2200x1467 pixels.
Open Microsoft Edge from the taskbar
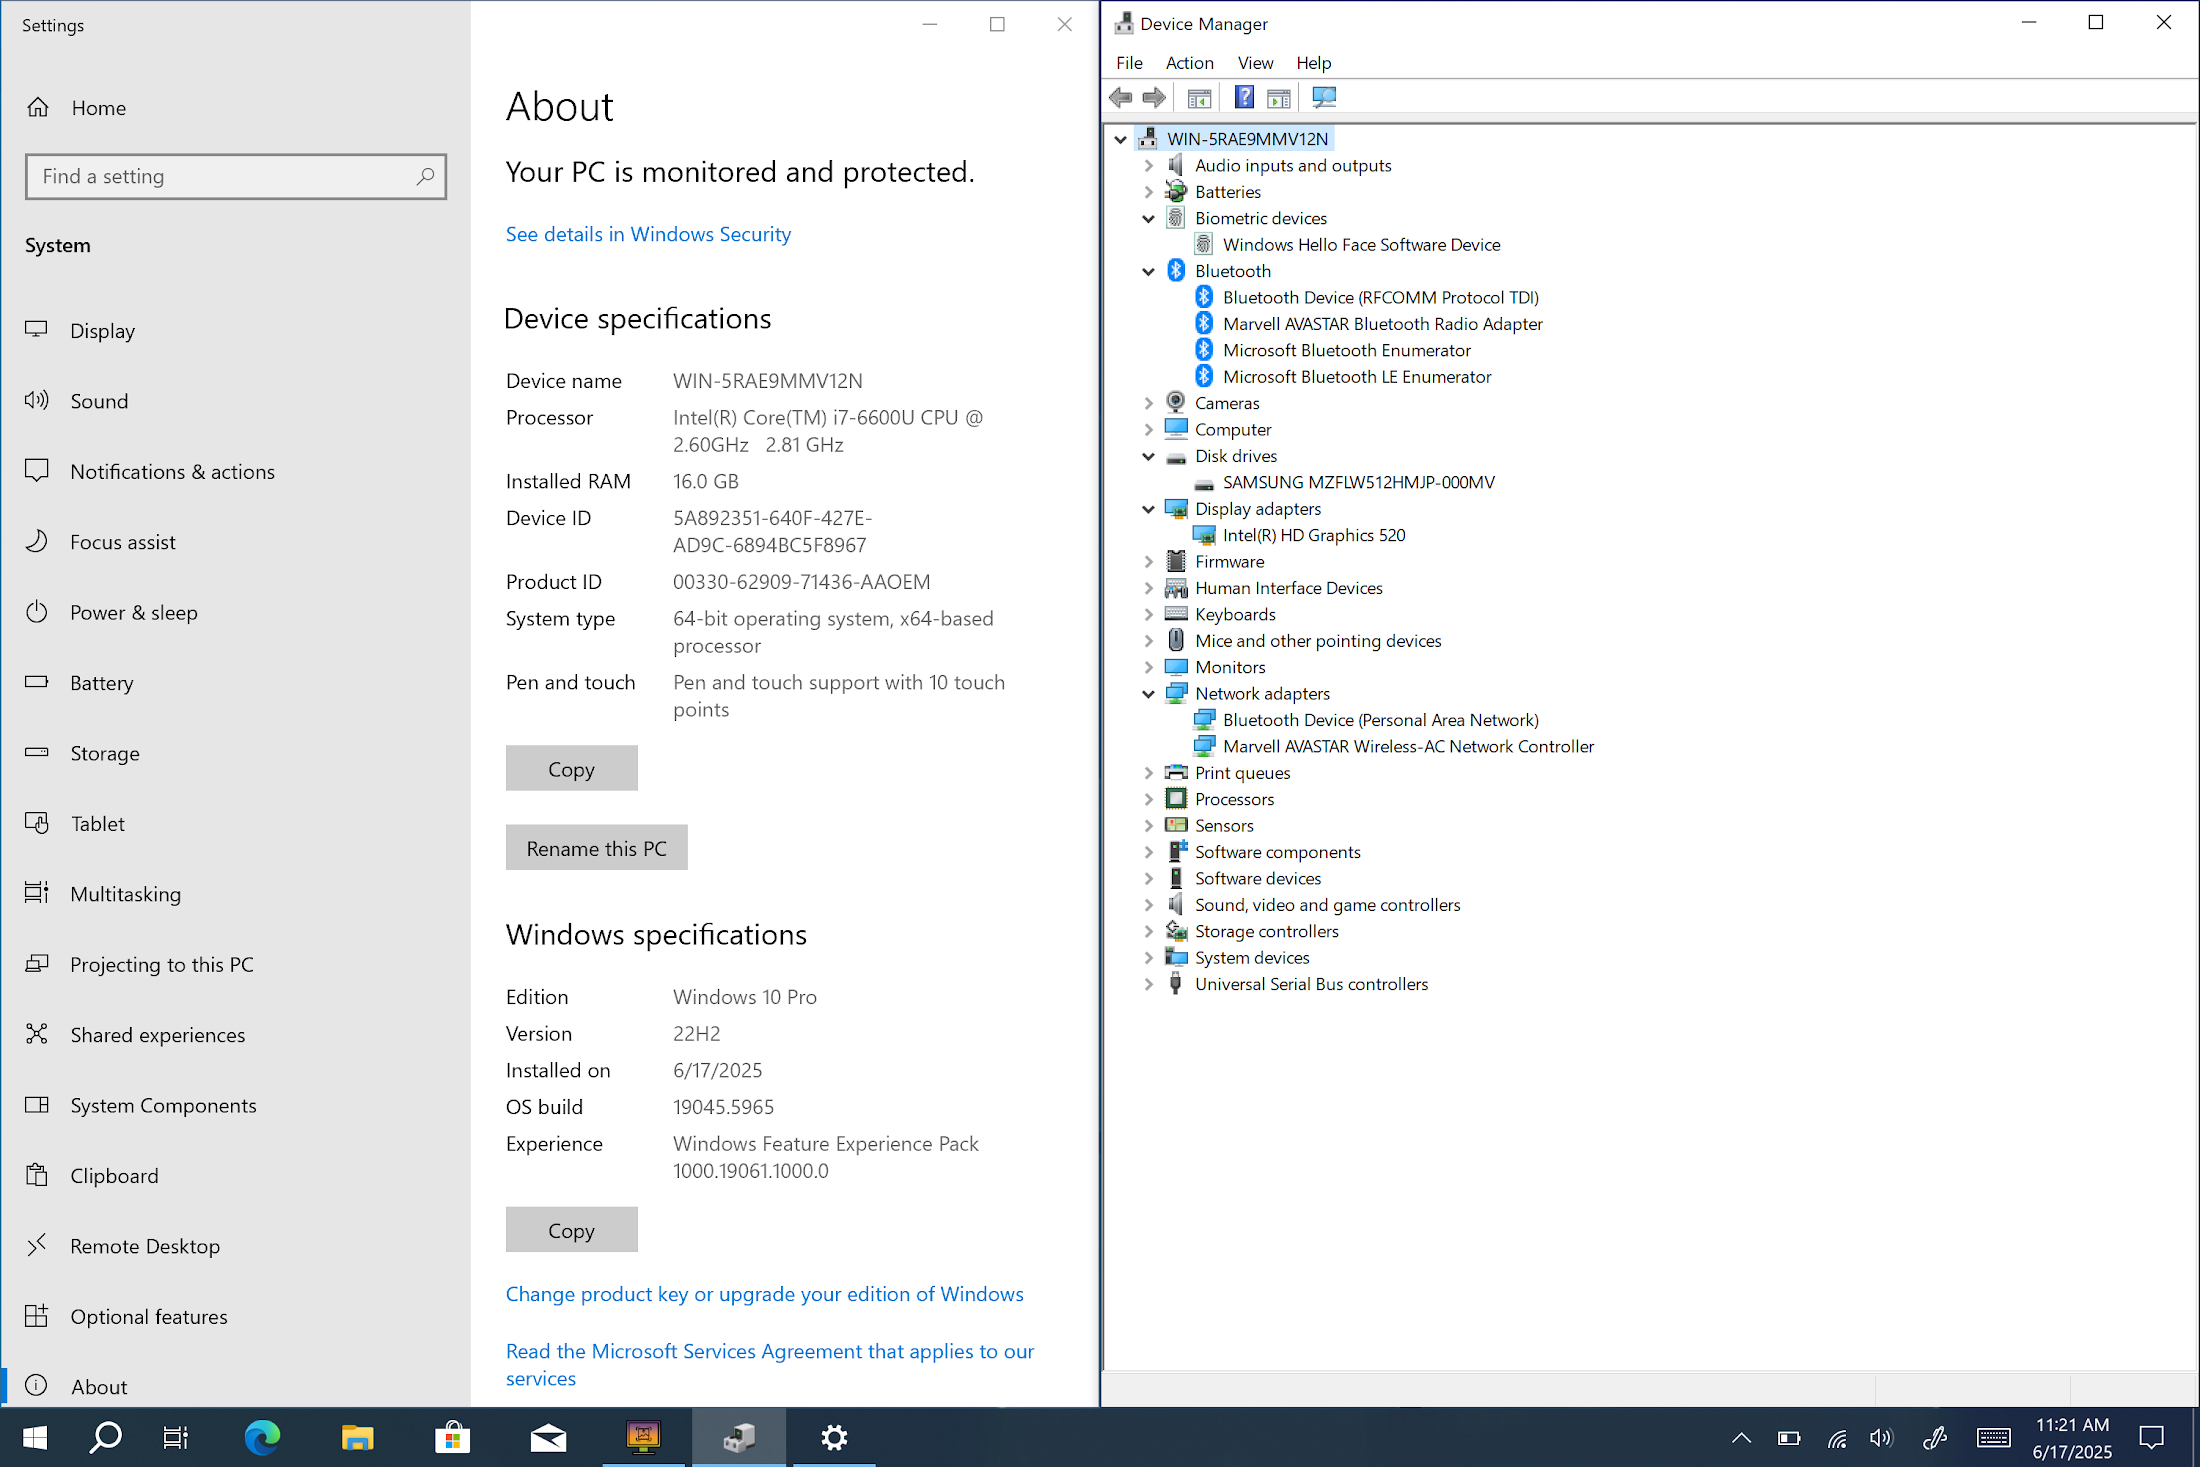262,1437
